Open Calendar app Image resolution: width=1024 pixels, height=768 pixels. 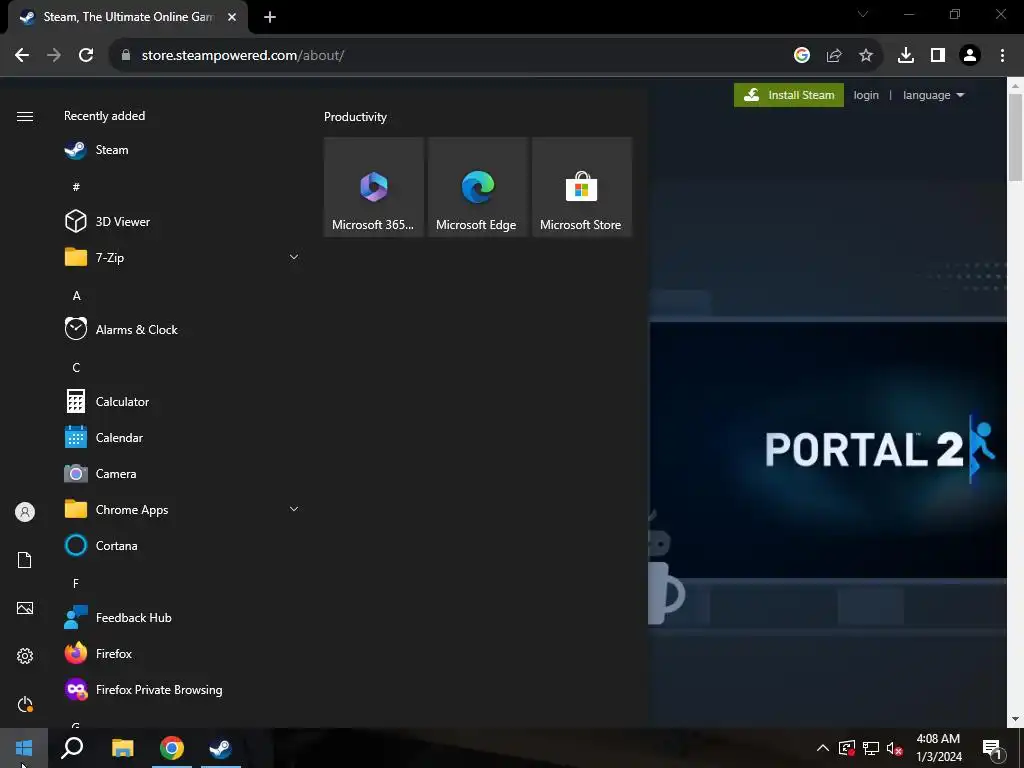182,438
